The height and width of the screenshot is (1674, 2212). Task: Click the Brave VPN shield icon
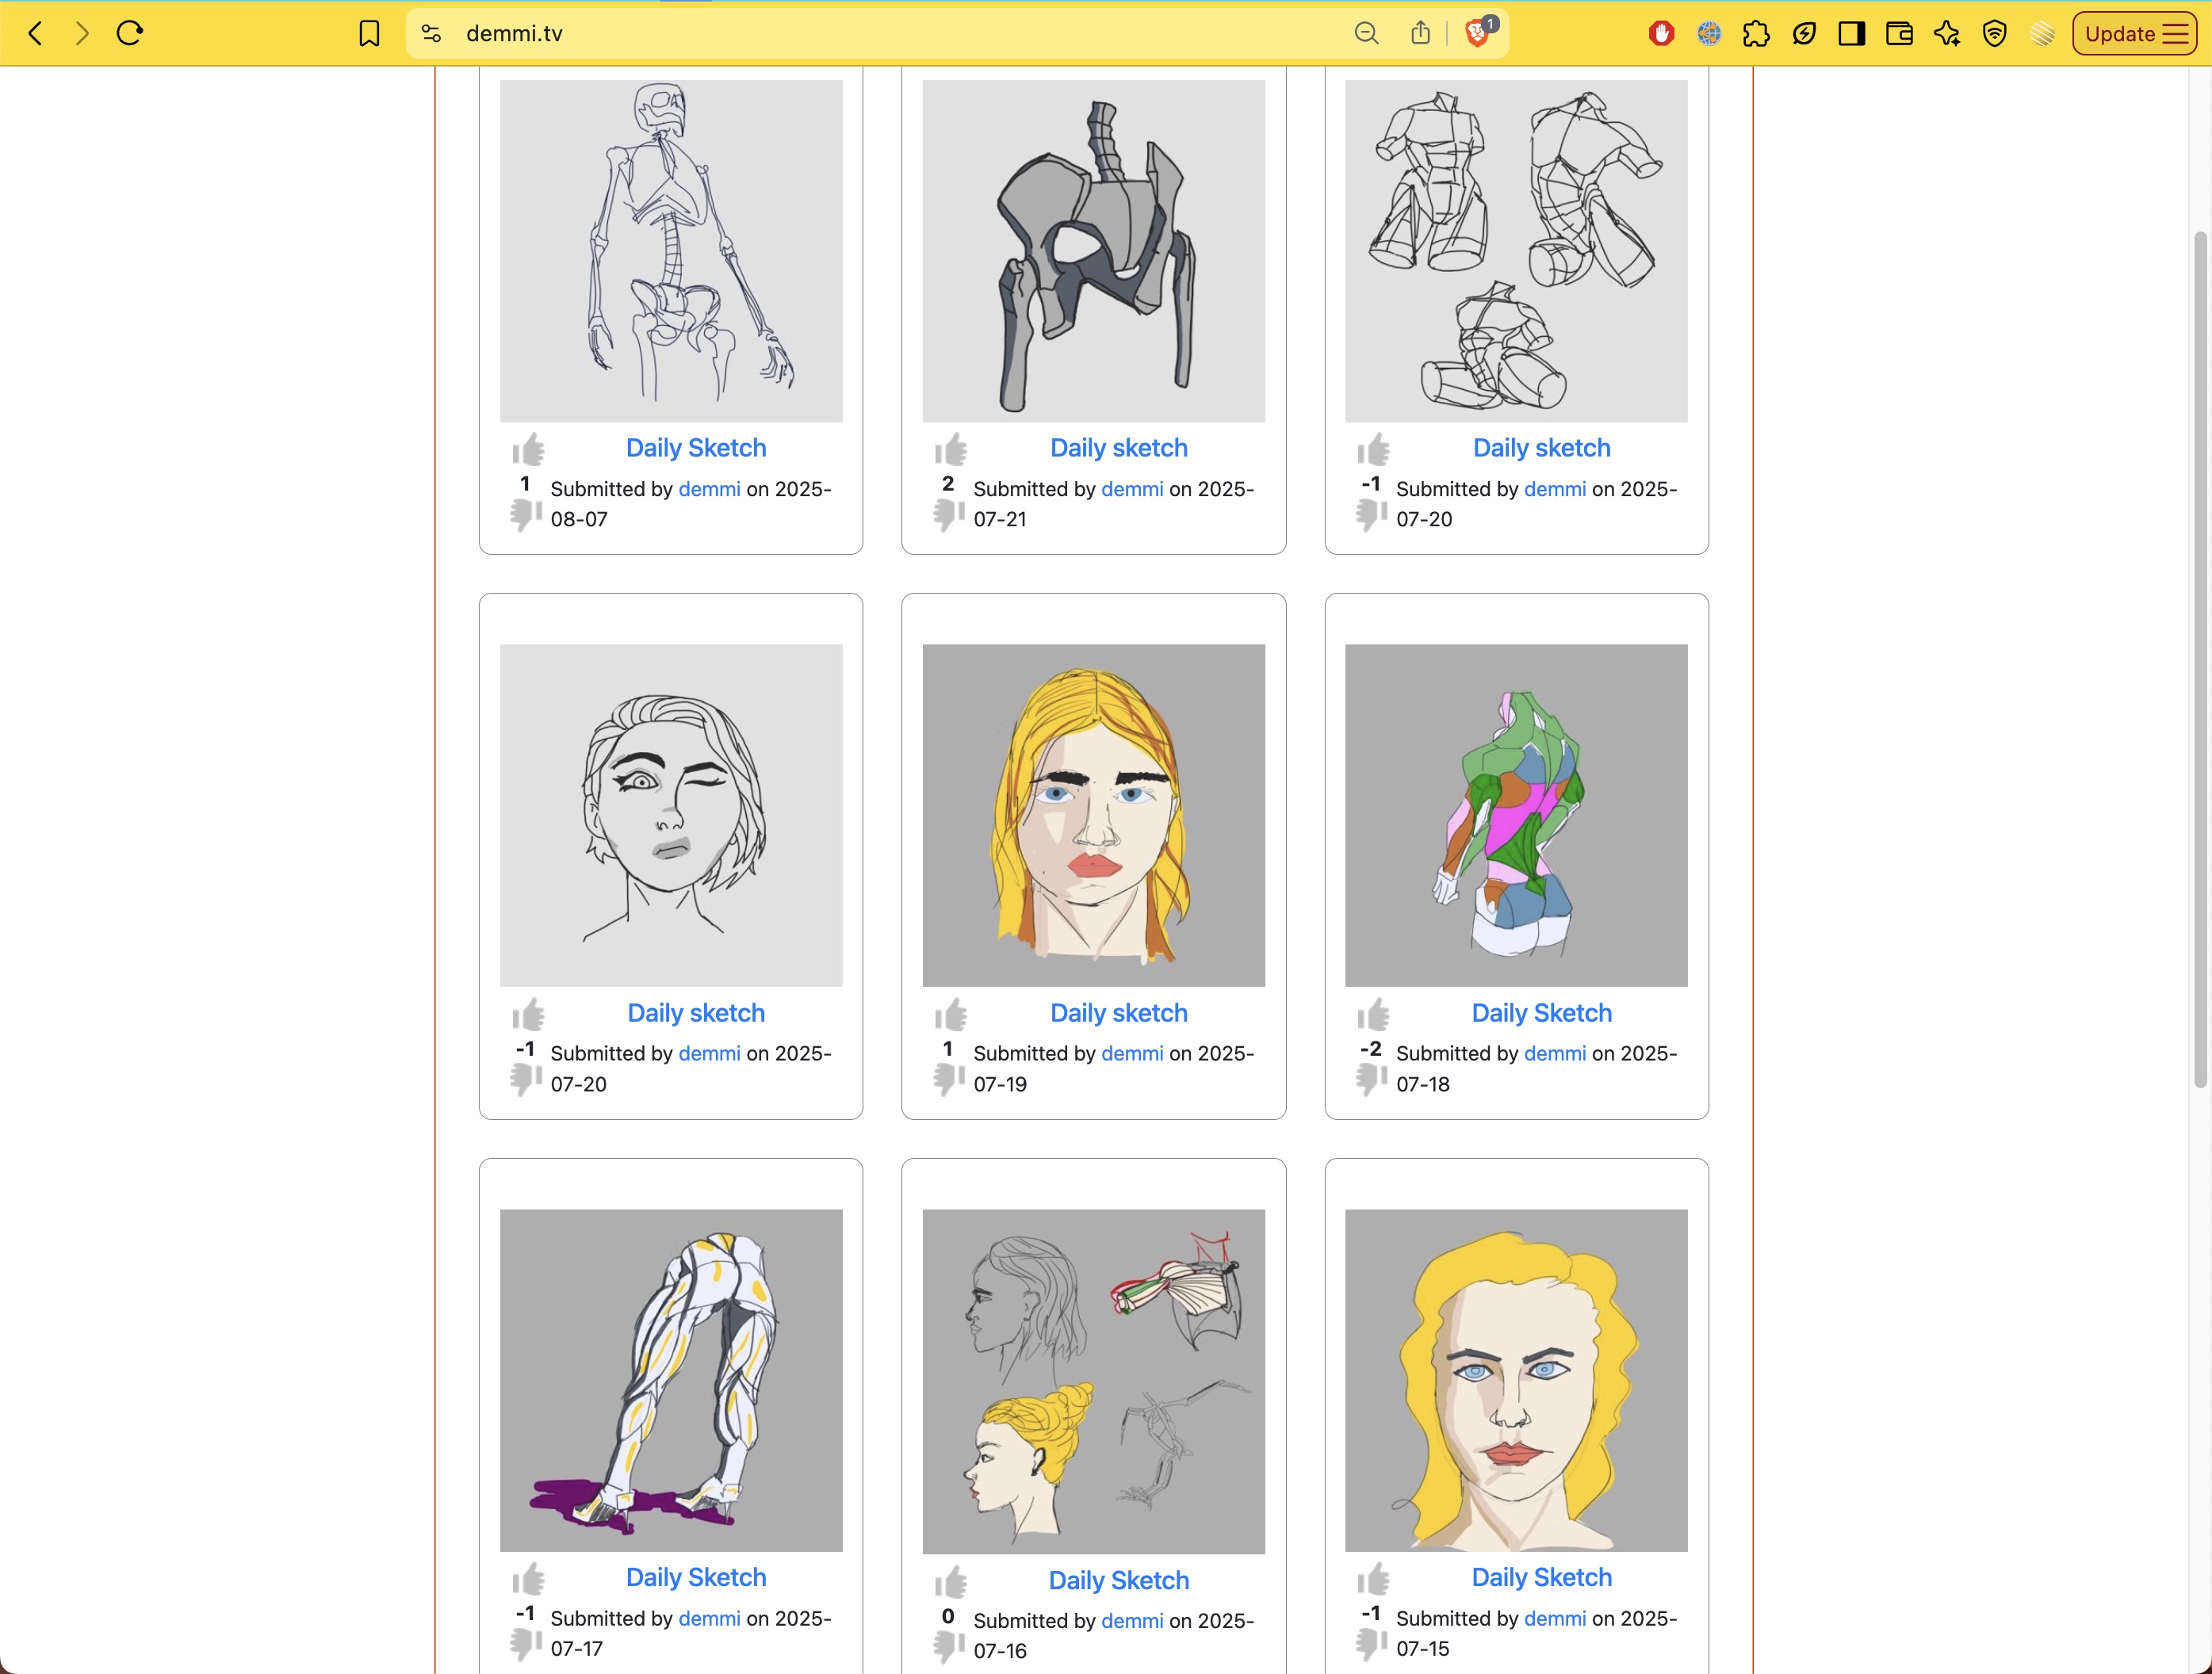point(1994,34)
